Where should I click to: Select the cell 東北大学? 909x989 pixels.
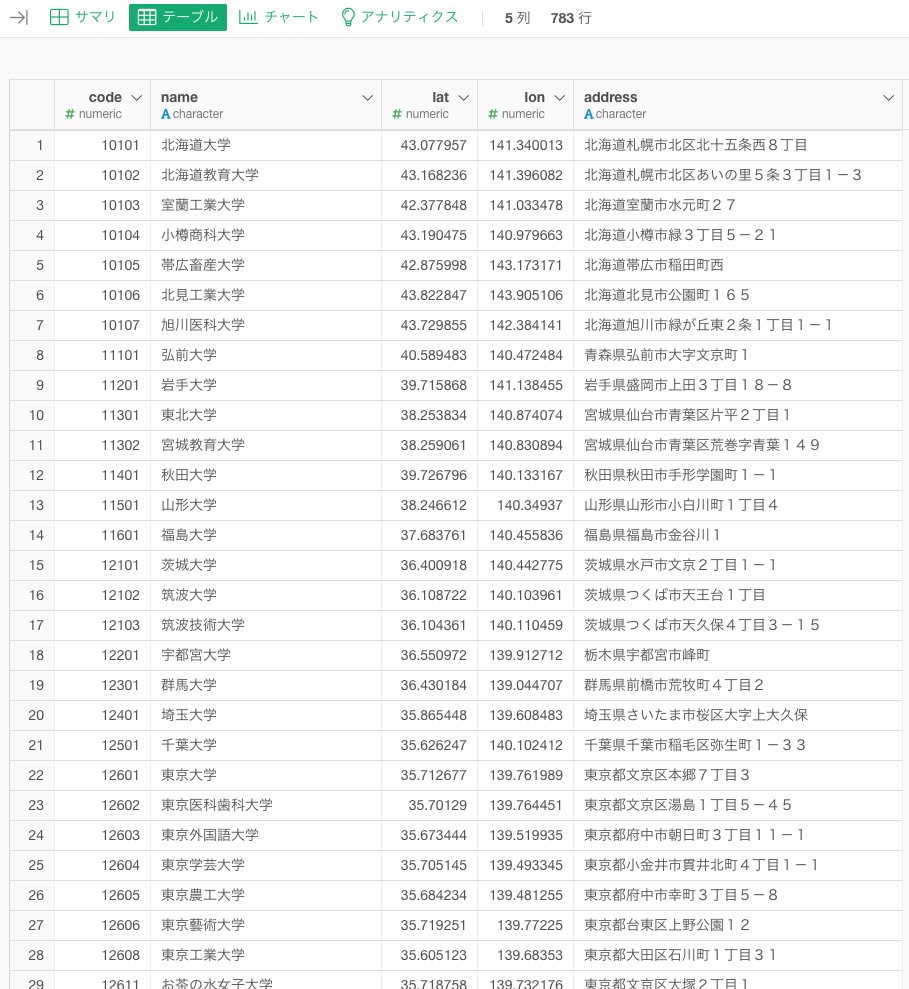click(266, 415)
